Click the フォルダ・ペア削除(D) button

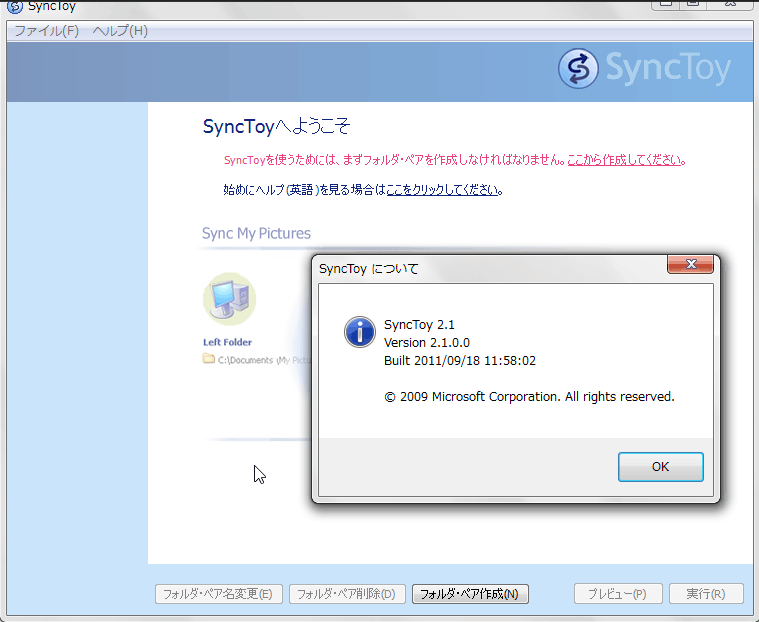[x=347, y=594]
